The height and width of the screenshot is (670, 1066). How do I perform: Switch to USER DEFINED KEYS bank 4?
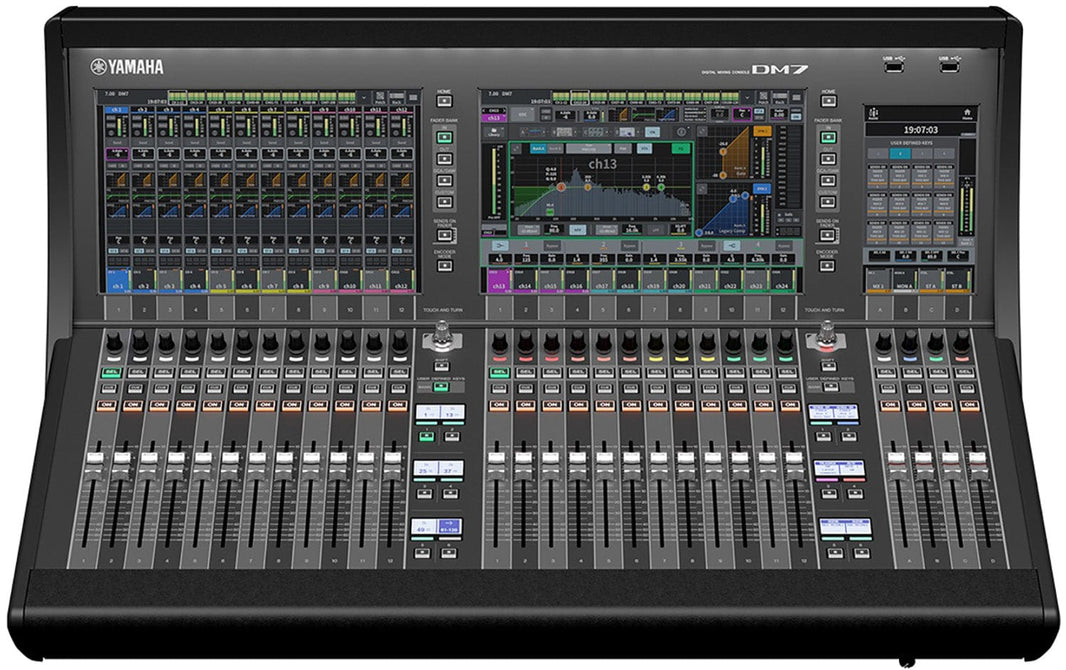[x=944, y=153]
